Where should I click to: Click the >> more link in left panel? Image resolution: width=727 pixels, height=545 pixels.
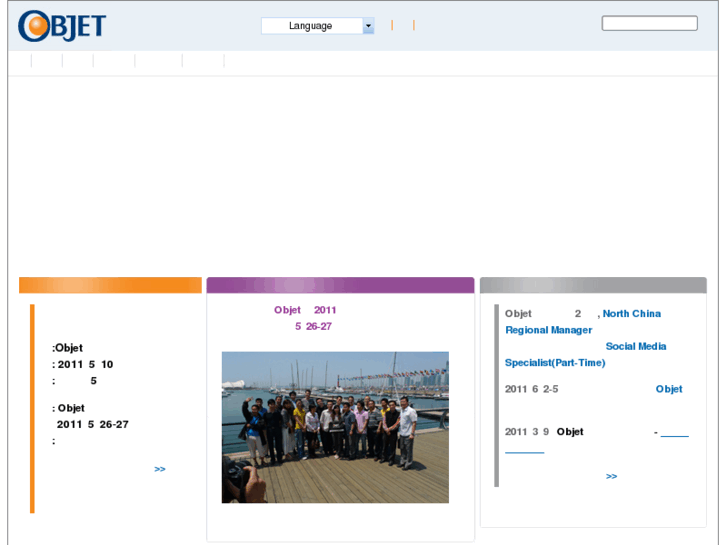(x=160, y=469)
